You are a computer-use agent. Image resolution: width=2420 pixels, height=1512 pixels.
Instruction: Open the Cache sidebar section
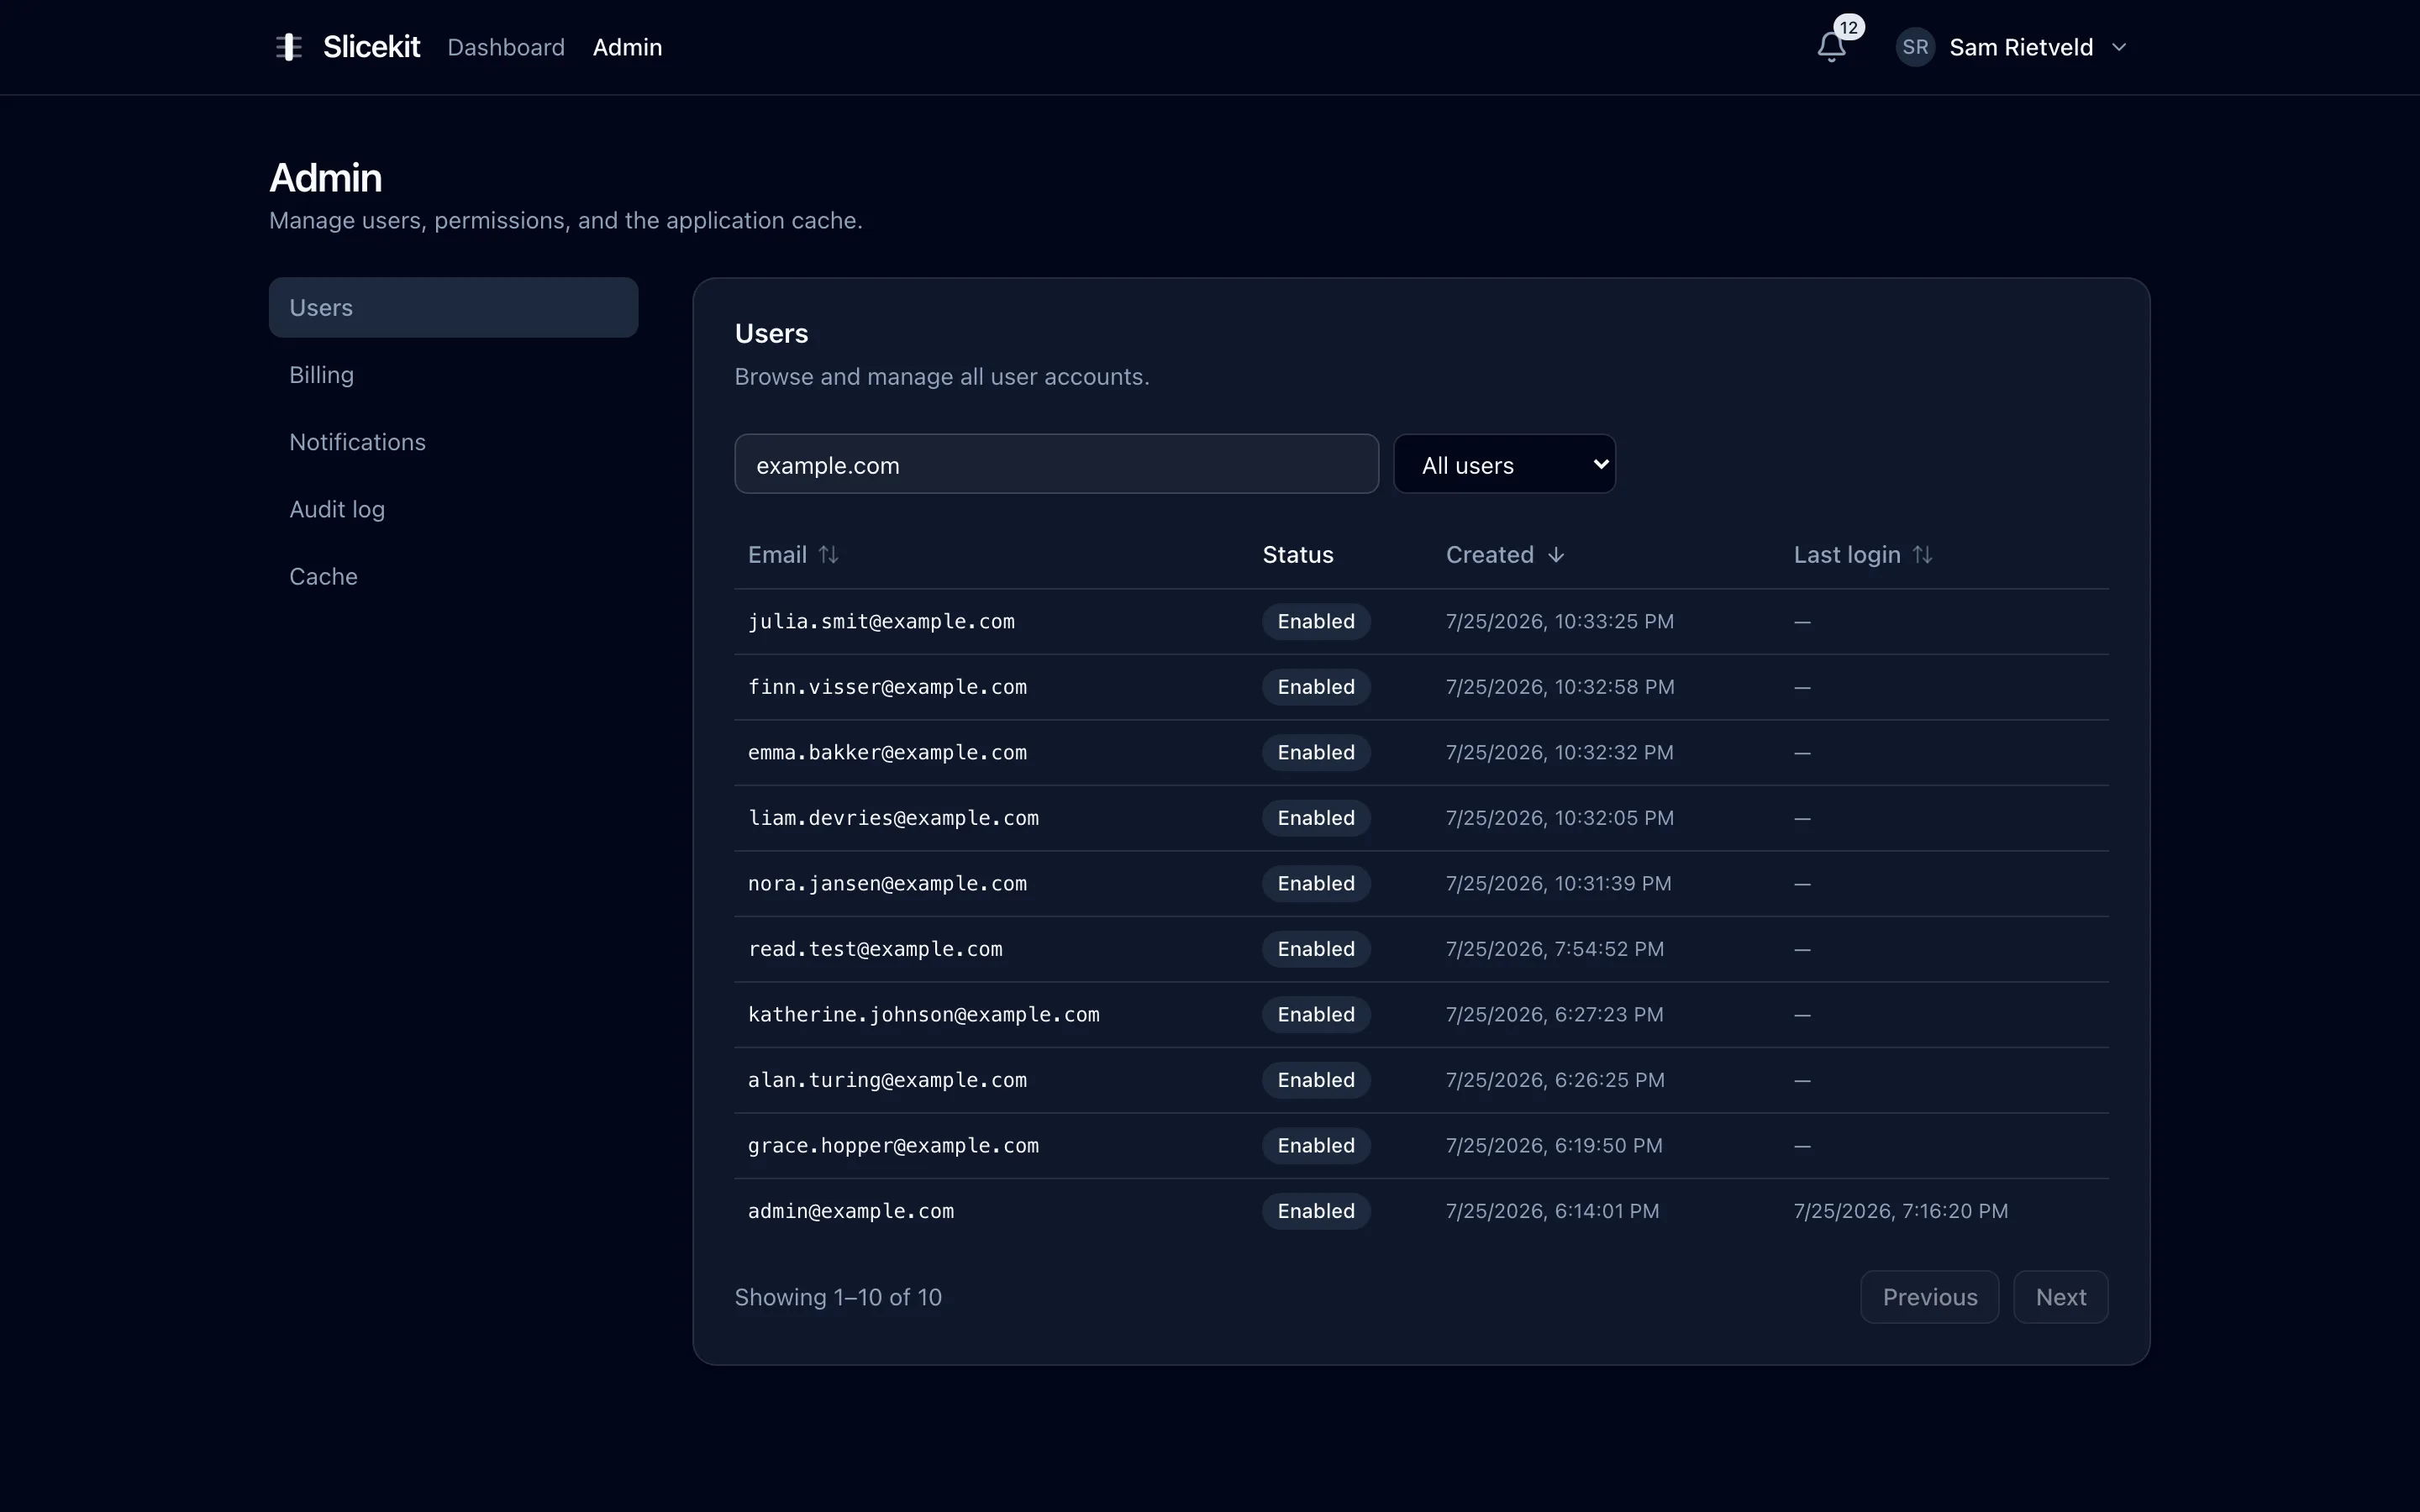coord(453,576)
